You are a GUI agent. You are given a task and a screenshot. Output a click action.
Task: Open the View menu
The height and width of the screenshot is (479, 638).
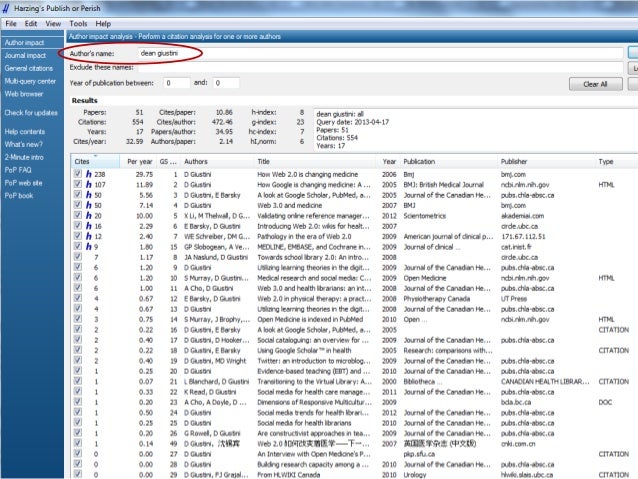53,23
